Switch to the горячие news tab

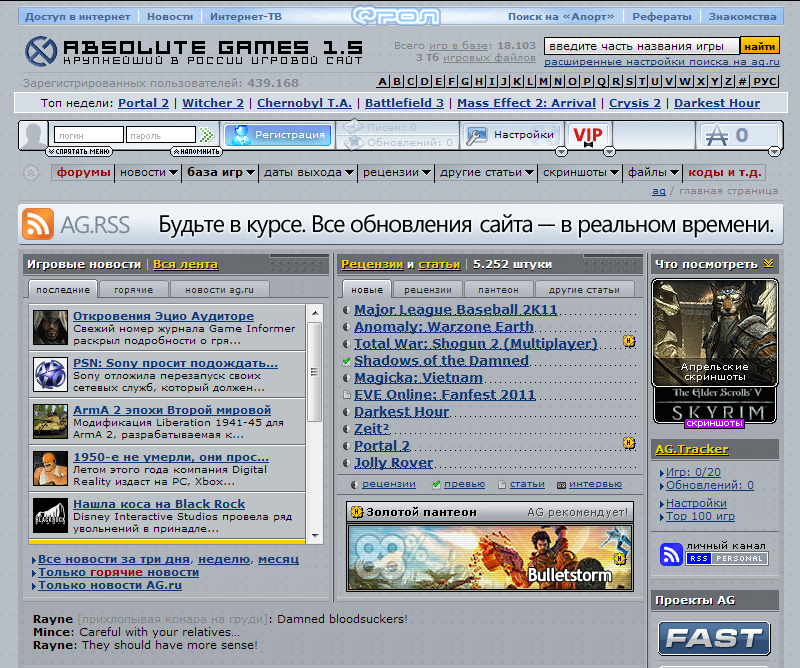coord(134,289)
